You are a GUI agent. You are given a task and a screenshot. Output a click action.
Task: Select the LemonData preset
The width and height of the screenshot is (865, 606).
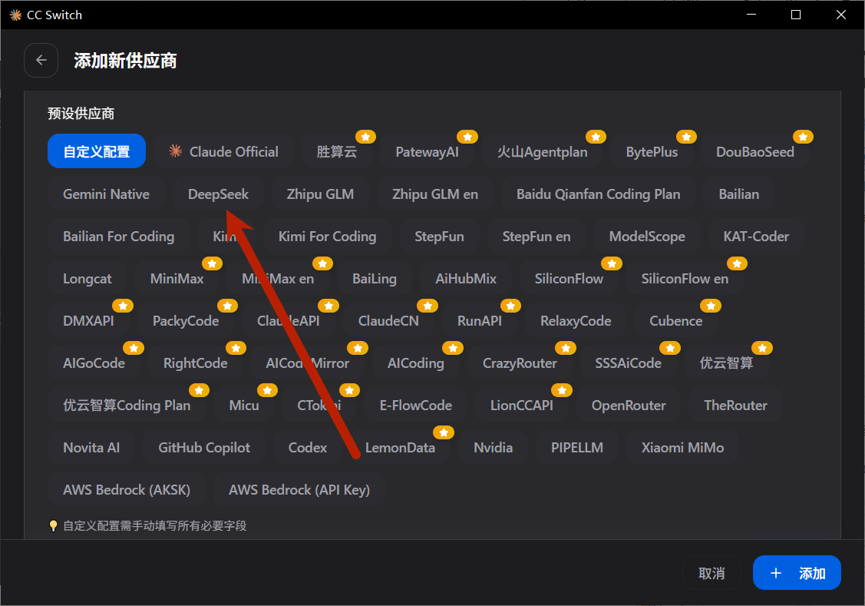[x=400, y=447]
